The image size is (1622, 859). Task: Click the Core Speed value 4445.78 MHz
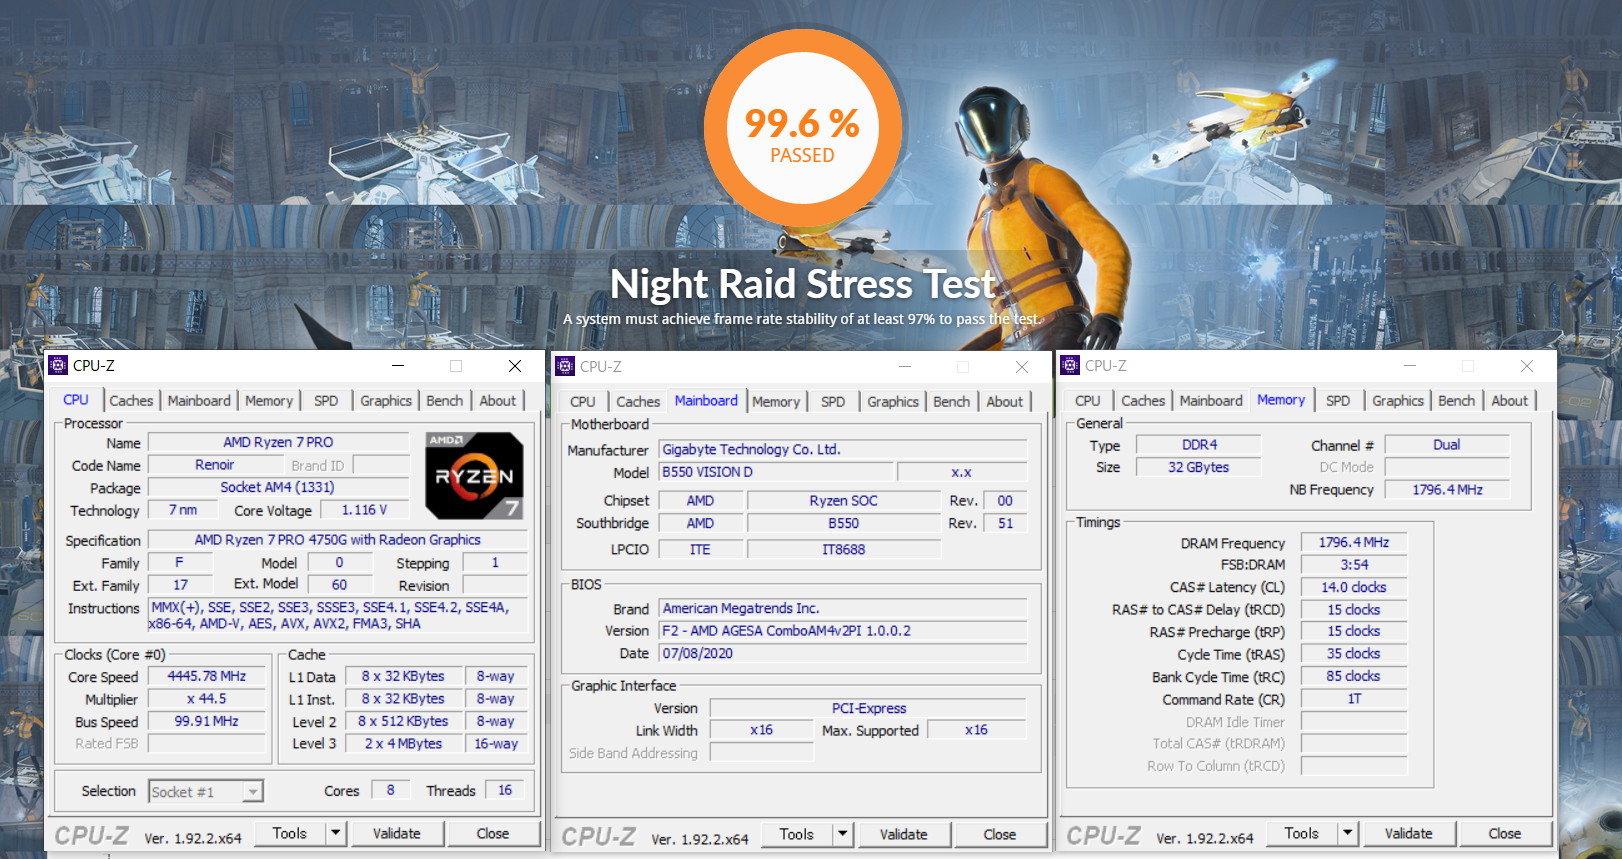coord(207,676)
